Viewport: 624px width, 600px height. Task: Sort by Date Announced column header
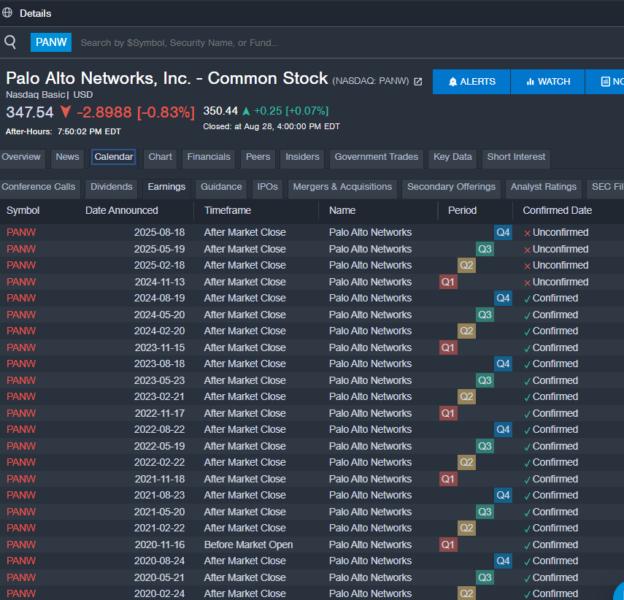point(121,210)
